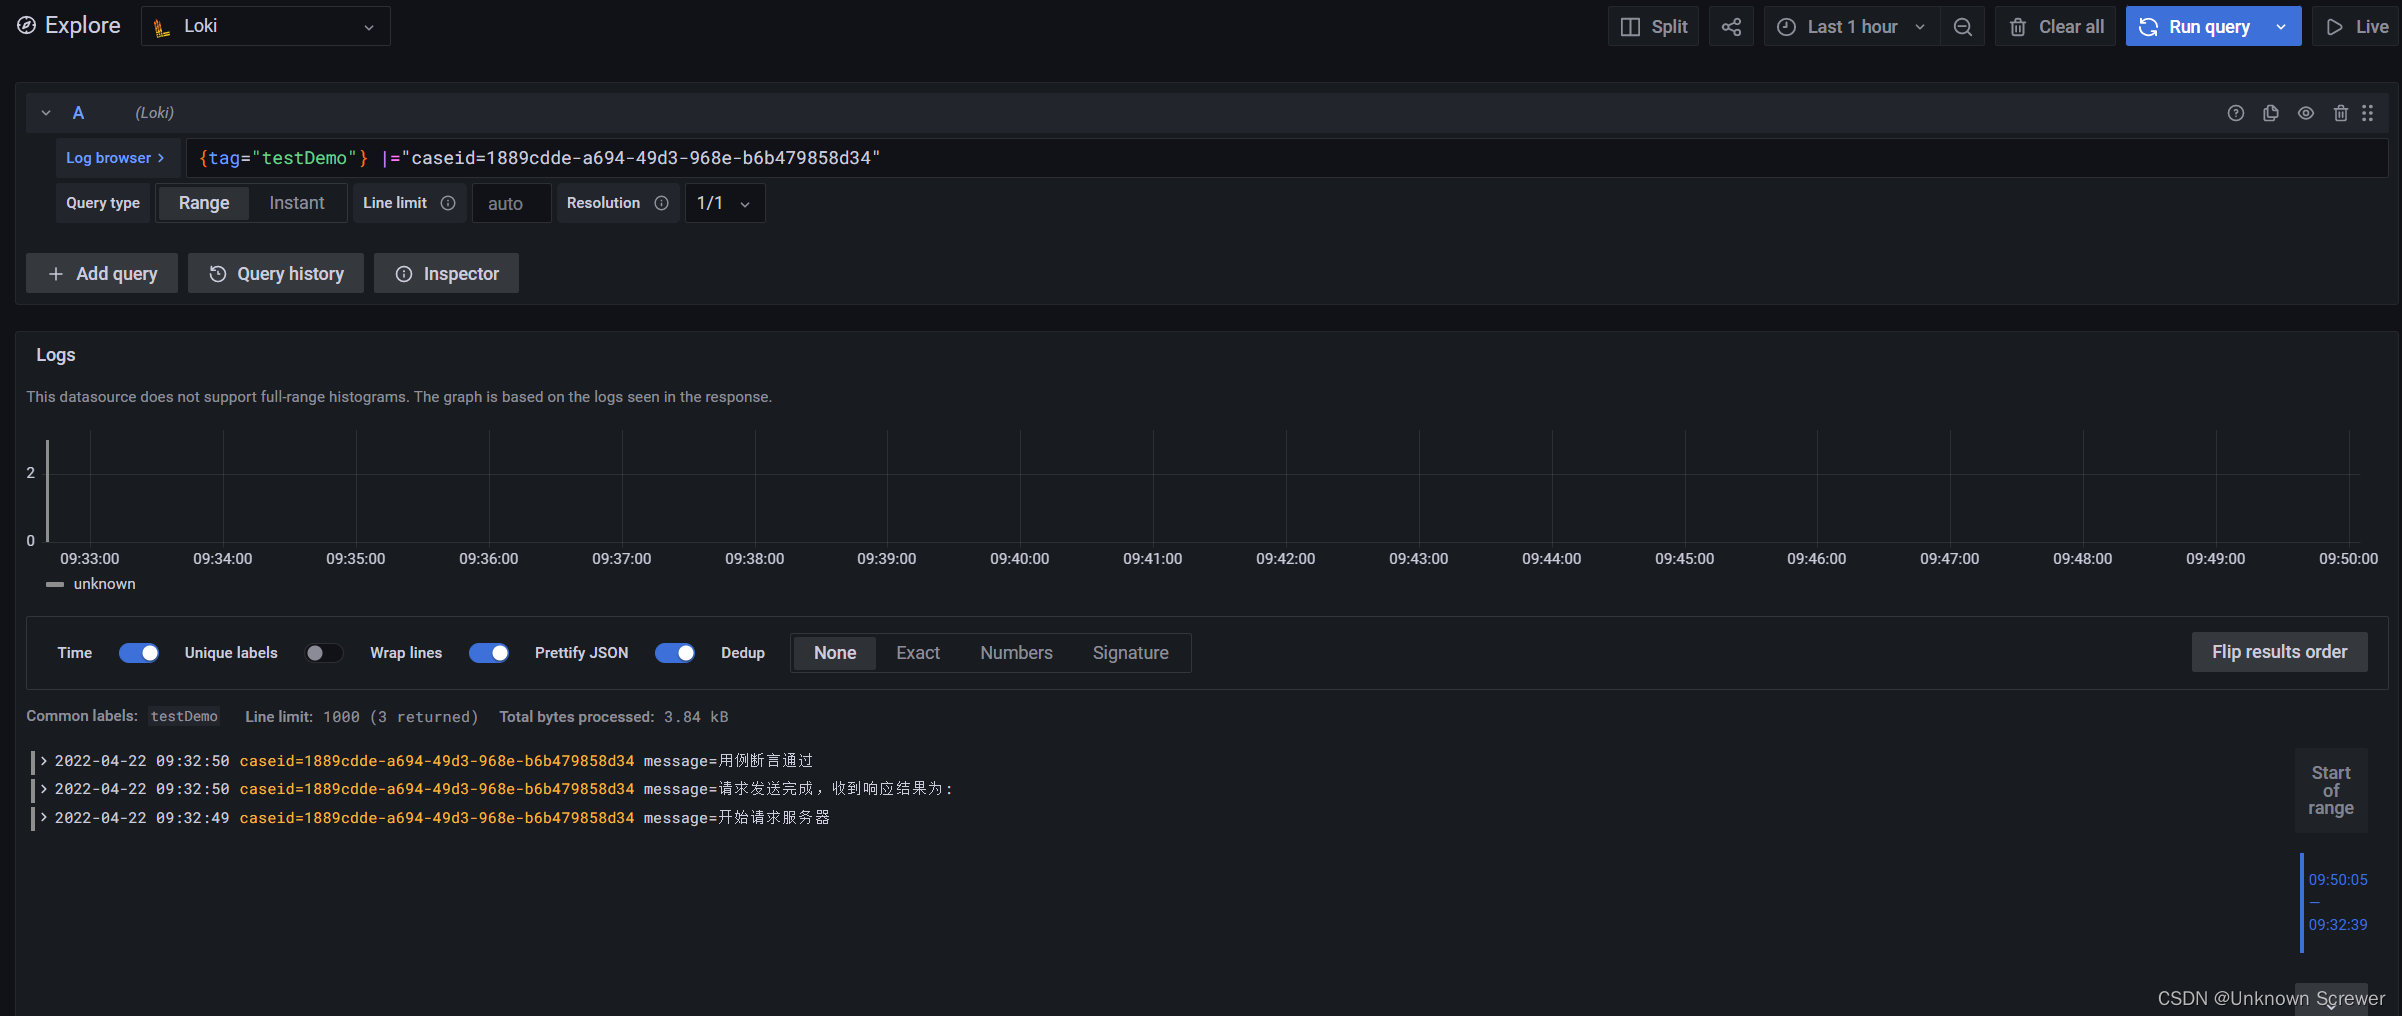
Task: Toggle the Prettify JSON switch
Action: coord(675,653)
